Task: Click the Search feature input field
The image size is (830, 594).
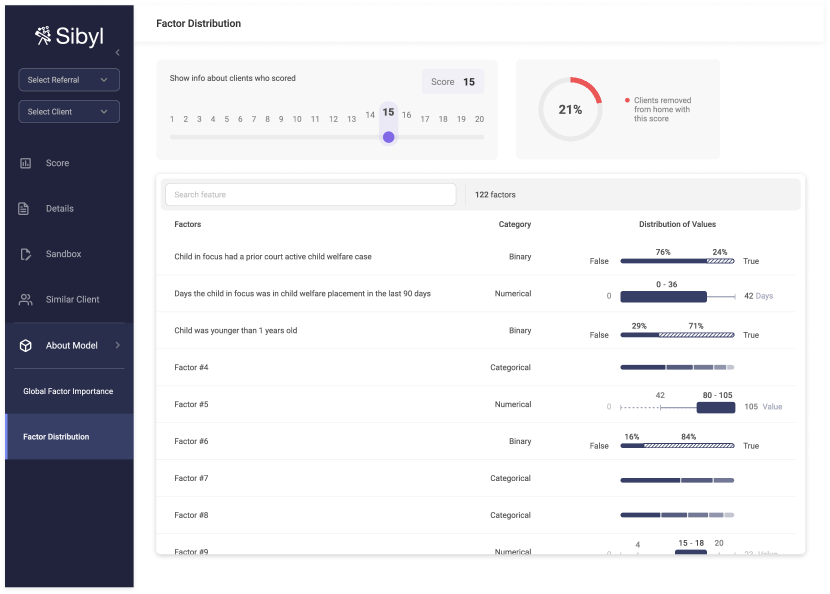Action: pyautogui.click(x=310, y=195)
